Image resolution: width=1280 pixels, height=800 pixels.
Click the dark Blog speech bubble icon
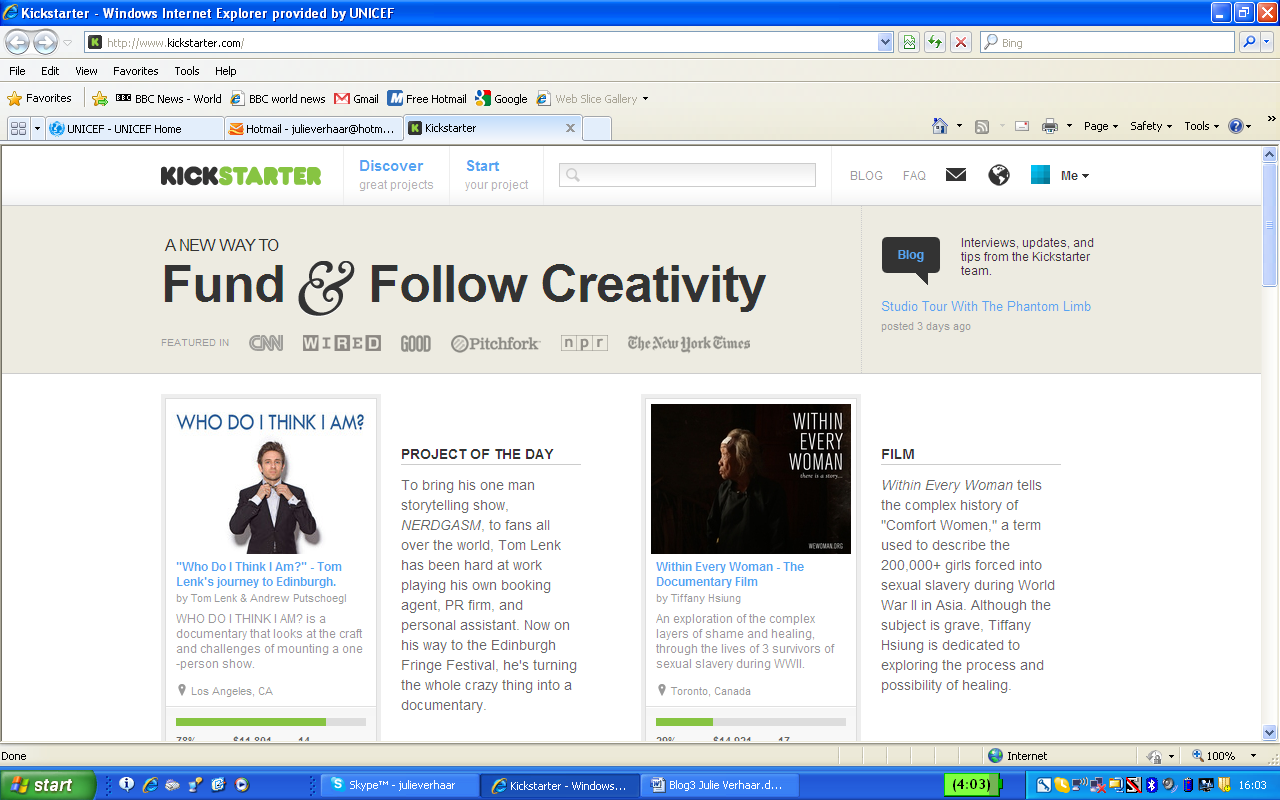click(x=911, y=258)
